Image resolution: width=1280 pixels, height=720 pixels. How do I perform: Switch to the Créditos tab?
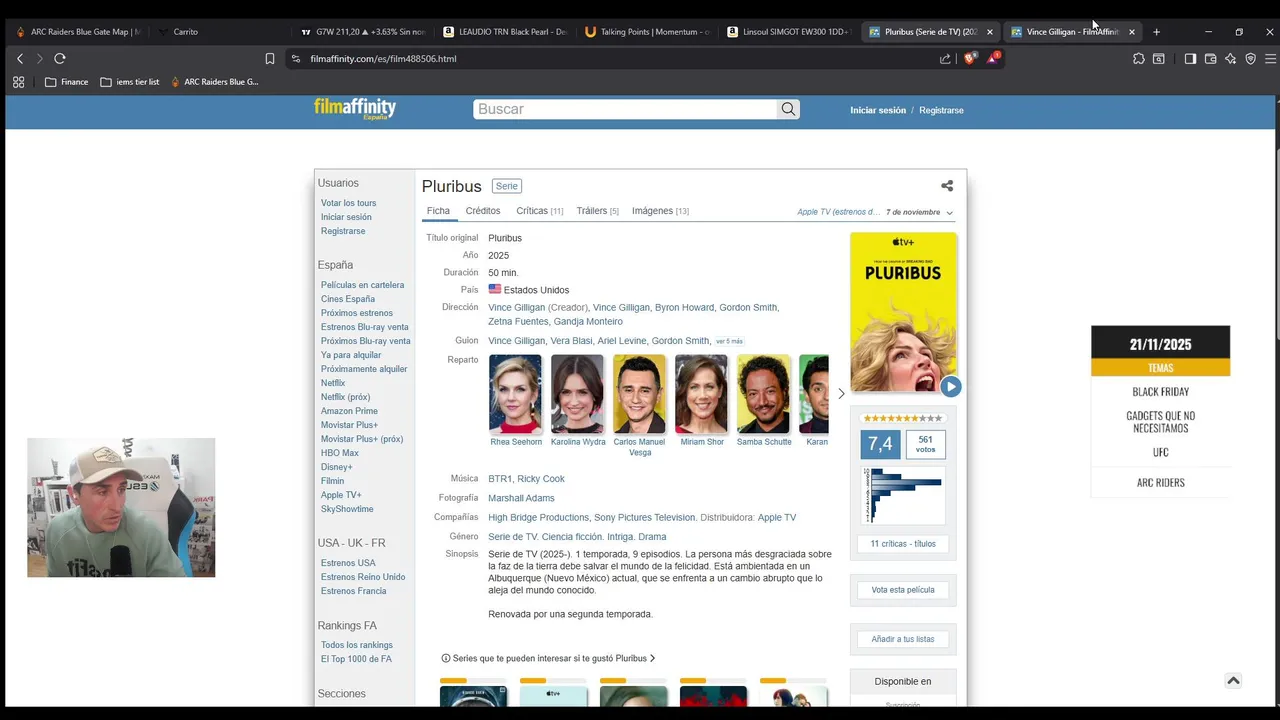pos(483,211)
